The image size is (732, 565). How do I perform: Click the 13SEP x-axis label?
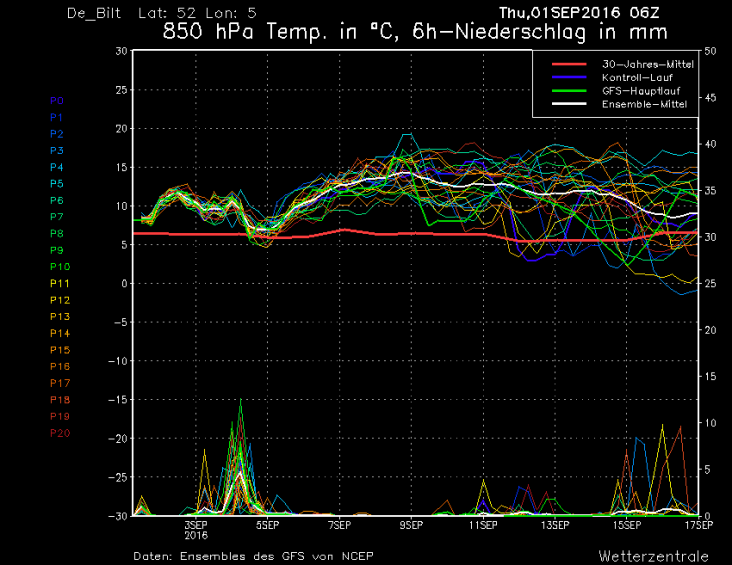click(555, 525)
